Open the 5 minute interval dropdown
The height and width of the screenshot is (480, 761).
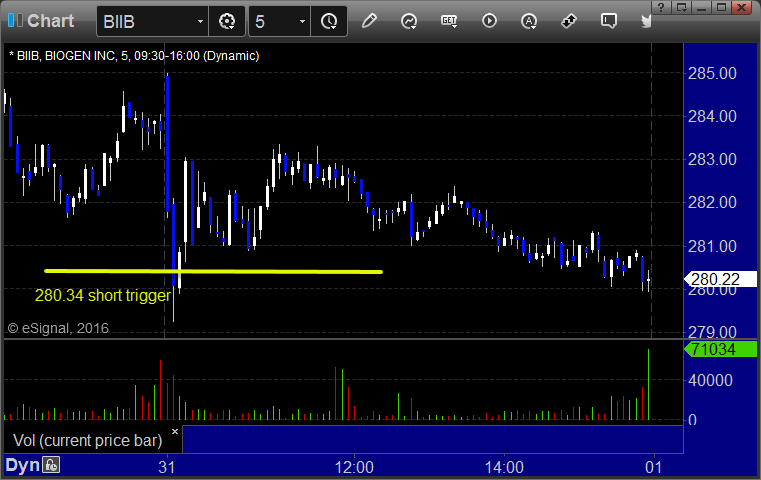302,21
